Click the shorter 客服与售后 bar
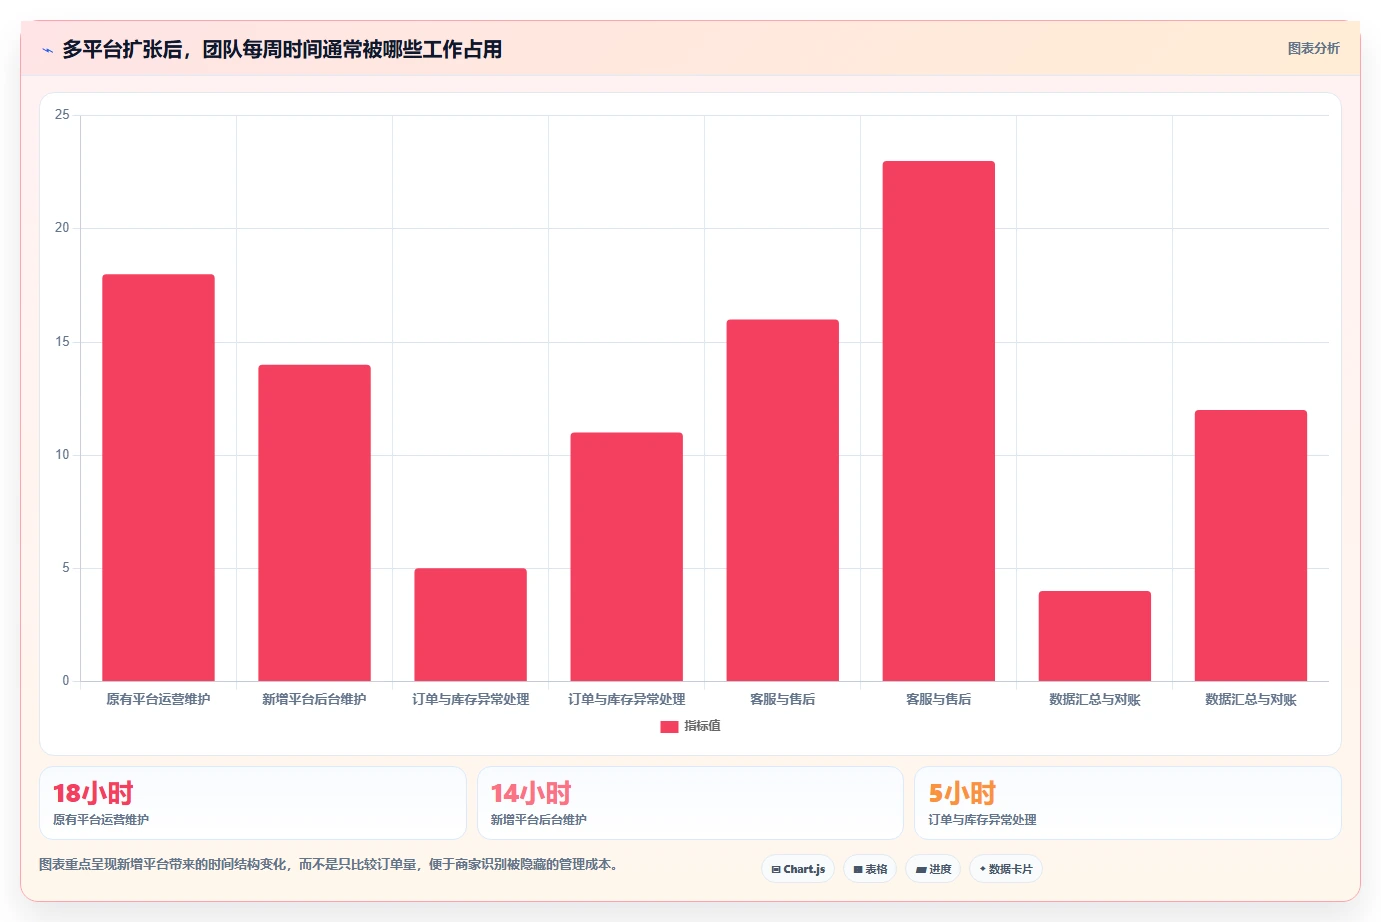Image resolution: width=1381 pixels, height=922 pixels. (x=782, y=500)
